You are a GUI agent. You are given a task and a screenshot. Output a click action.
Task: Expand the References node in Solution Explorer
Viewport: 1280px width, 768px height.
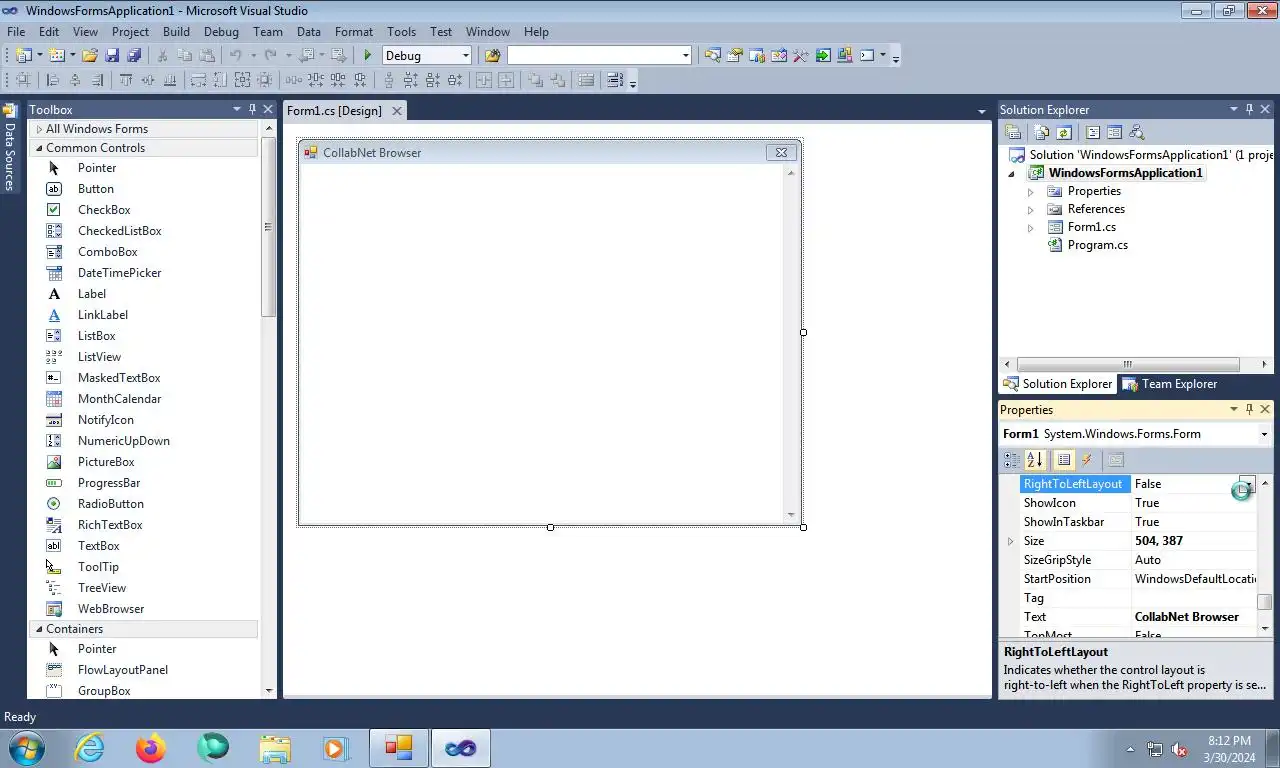(1031, 210)
